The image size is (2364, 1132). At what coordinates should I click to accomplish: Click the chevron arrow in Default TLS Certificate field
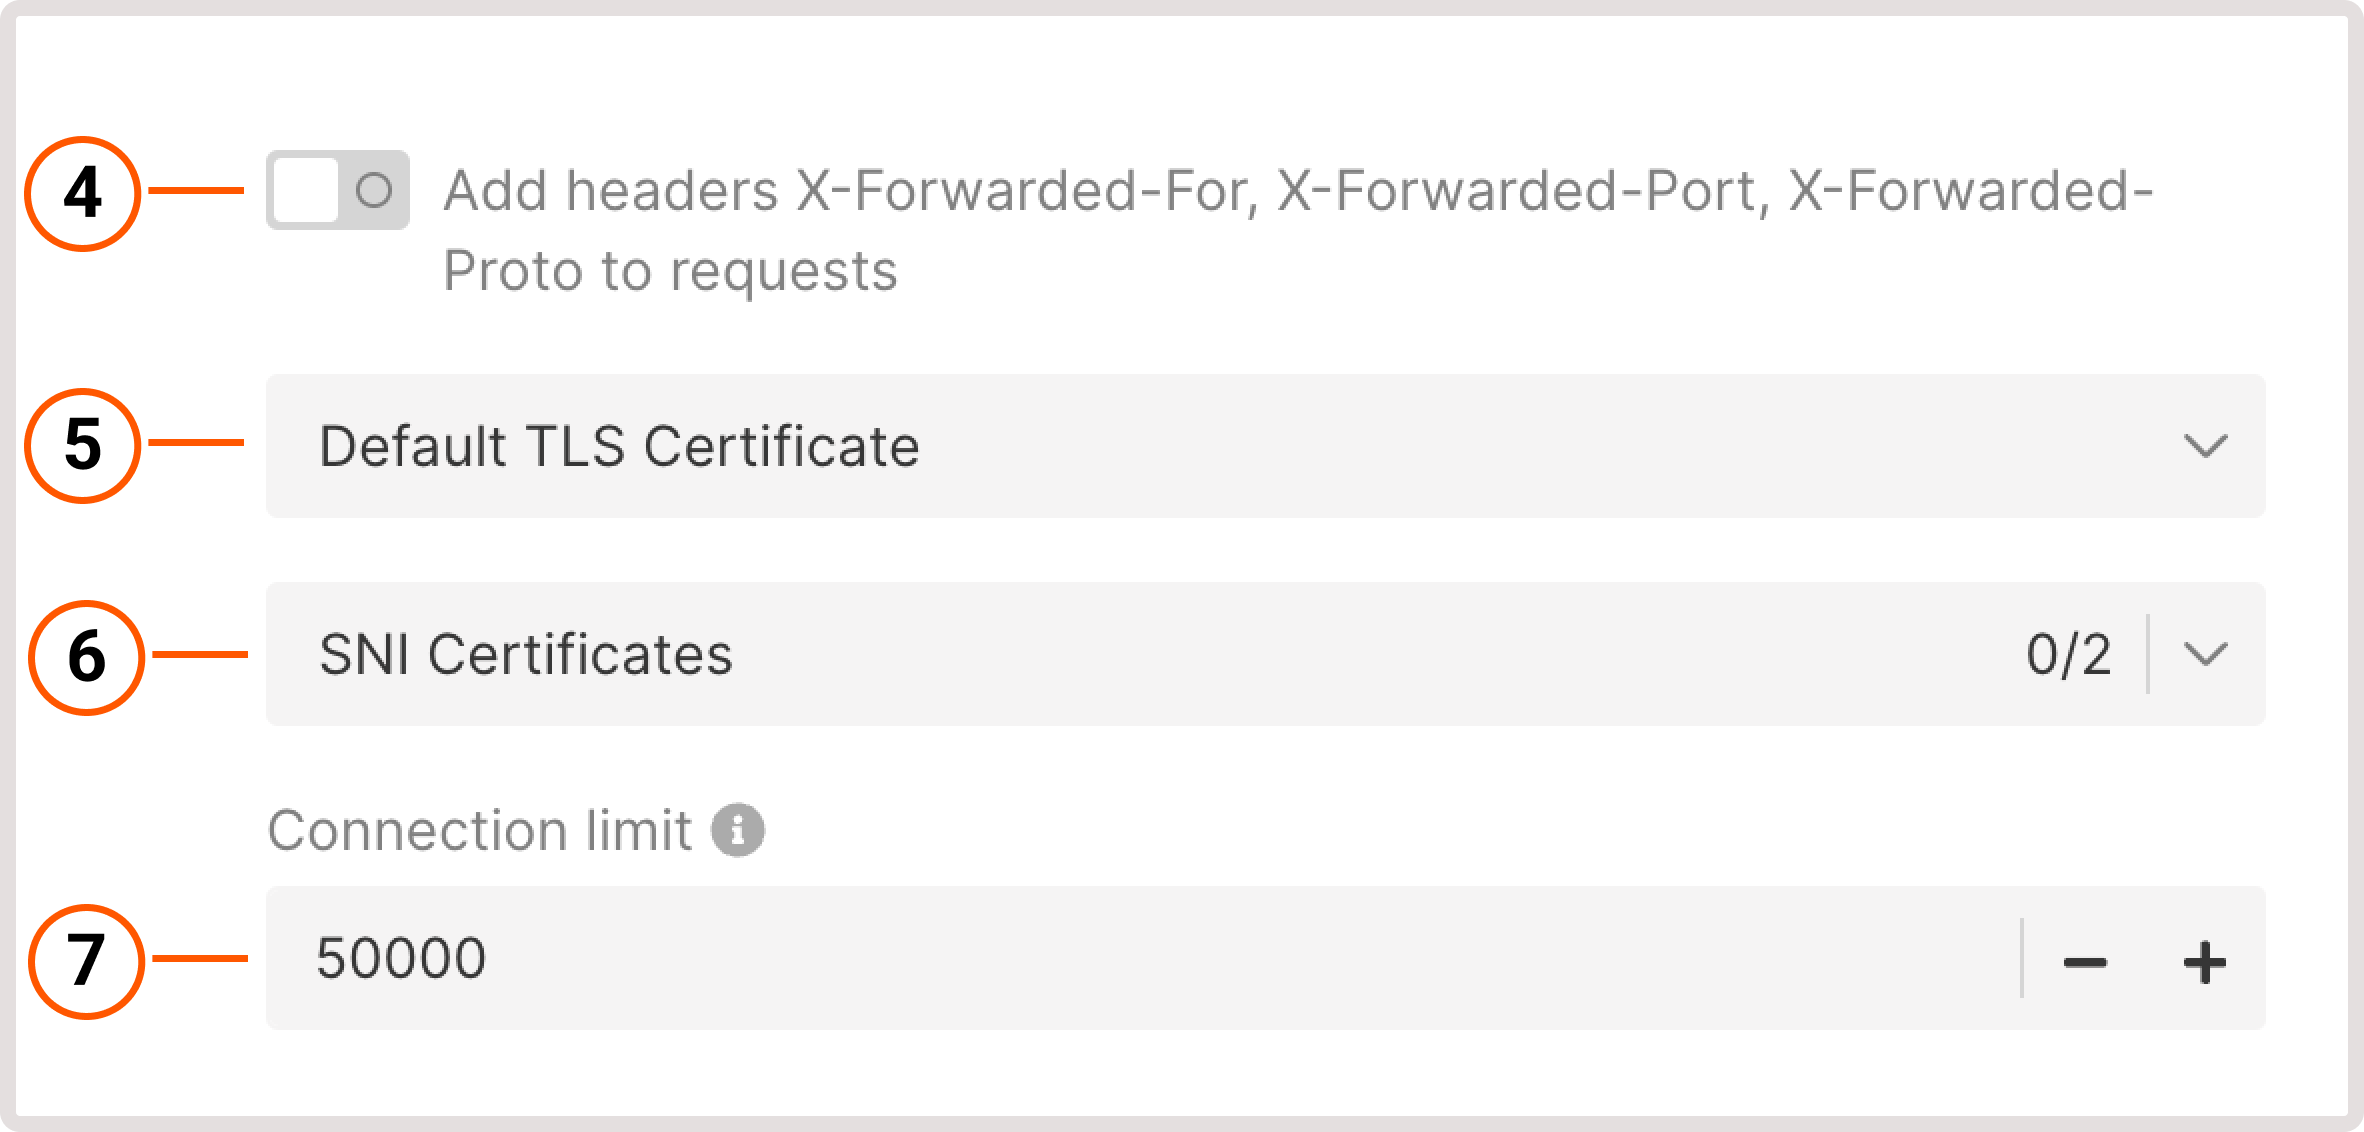pos(2205,446)
